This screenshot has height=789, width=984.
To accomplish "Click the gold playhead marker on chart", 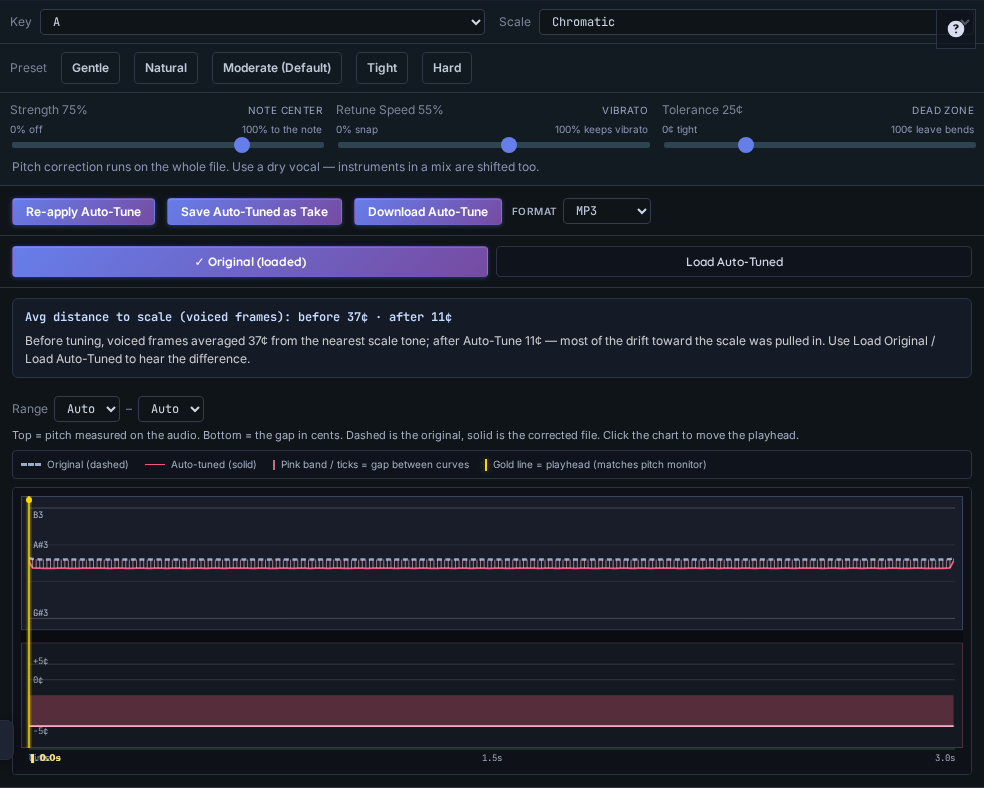I will pyautogui.click(x=29, y=500).
